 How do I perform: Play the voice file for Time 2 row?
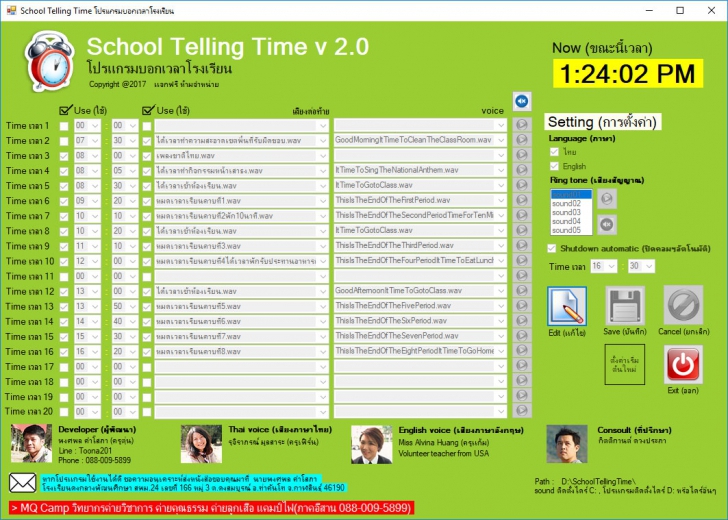[522, 140]
